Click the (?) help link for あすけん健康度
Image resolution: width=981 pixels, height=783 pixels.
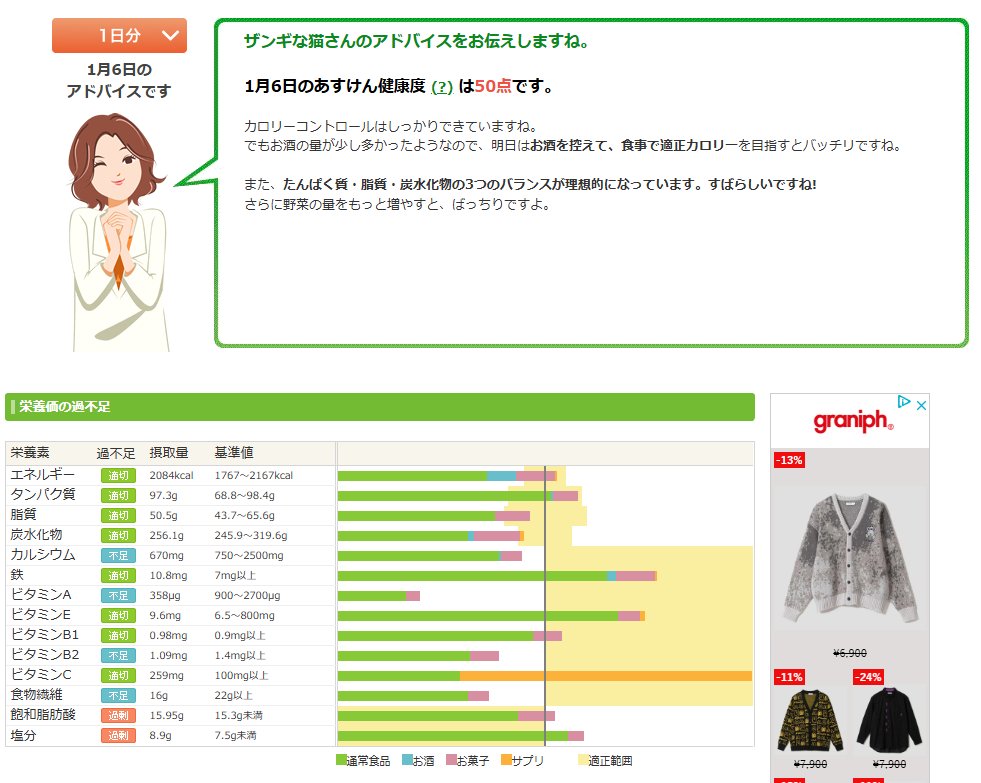(x=442, y=87)
